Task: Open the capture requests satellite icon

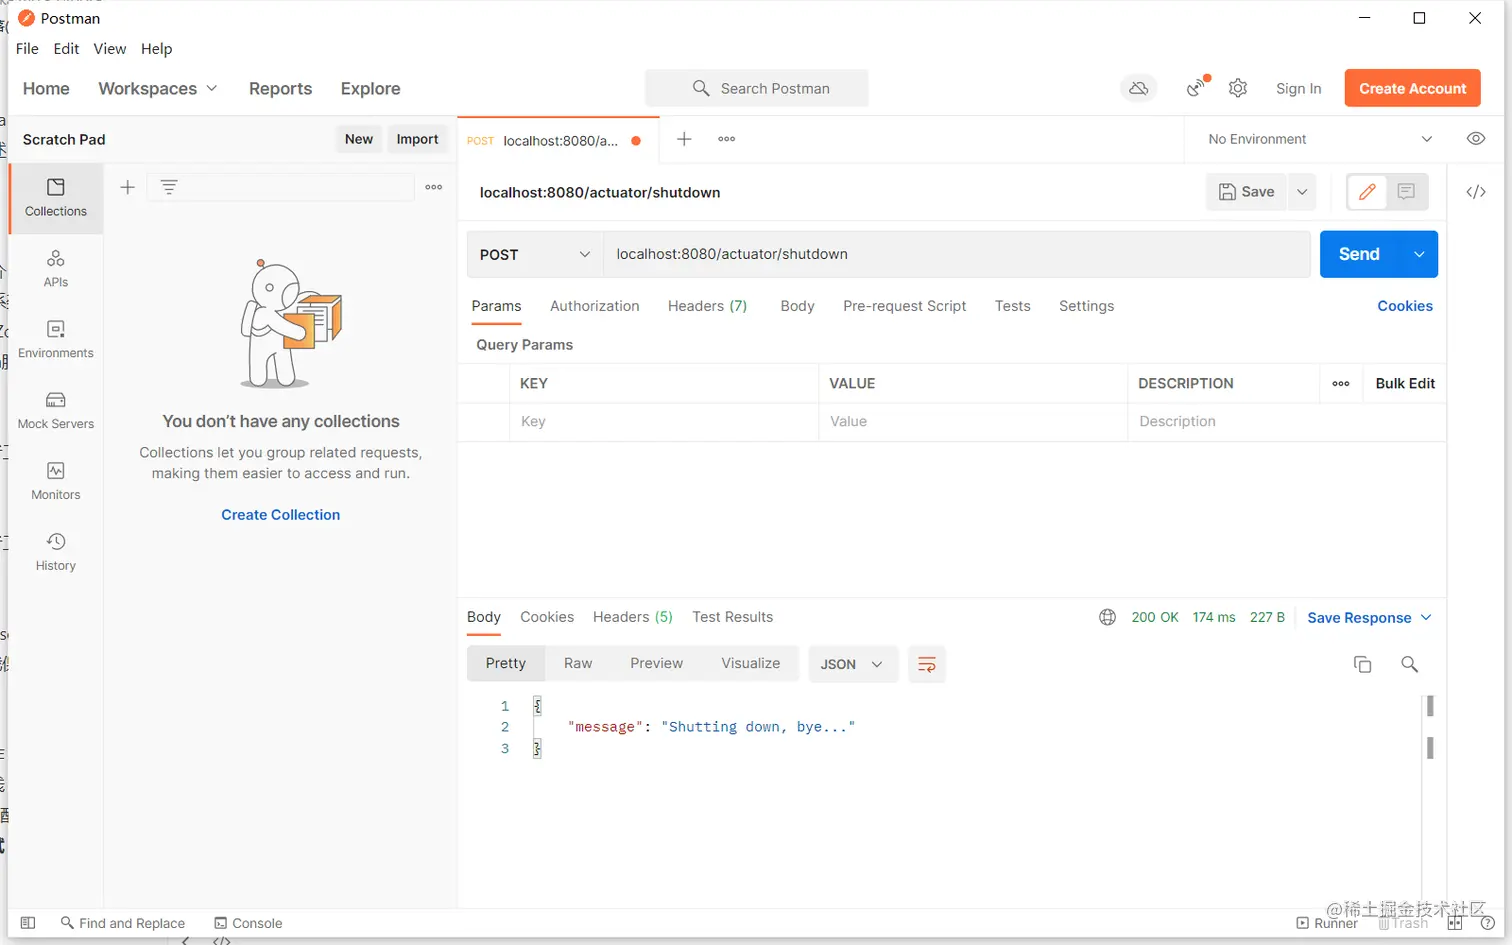Action: [x=1197, y=87]
